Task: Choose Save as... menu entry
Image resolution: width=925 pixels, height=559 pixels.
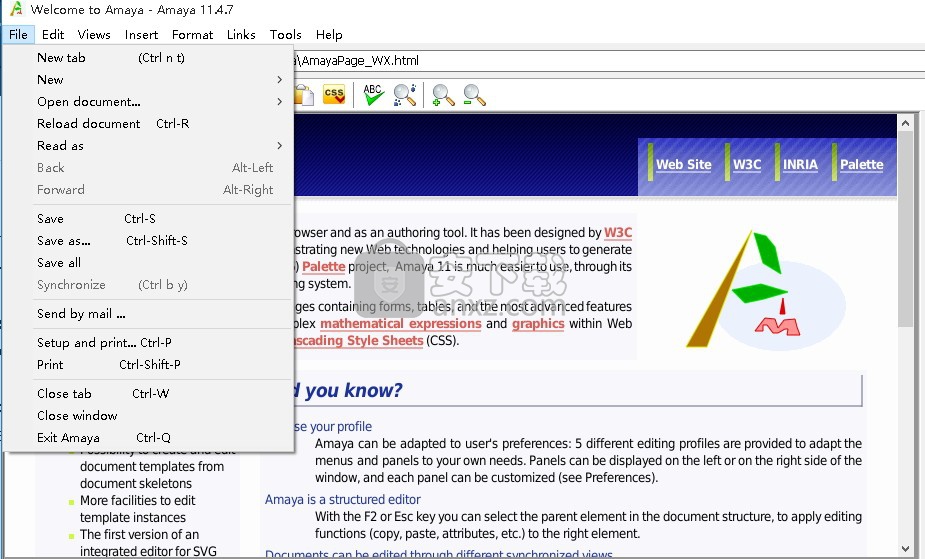Action: pyautogui.click(x=149, y=241)
